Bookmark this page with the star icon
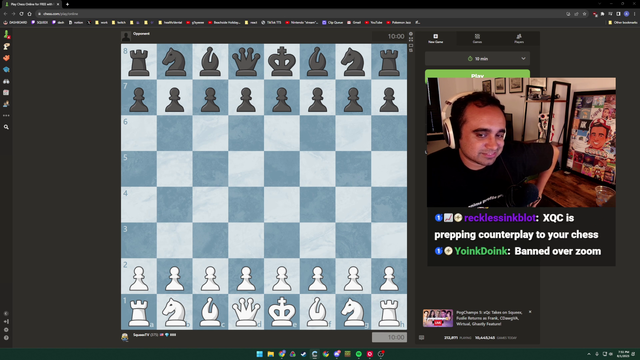This screenshot has width=640, height=360. click(x=584, y=14)
